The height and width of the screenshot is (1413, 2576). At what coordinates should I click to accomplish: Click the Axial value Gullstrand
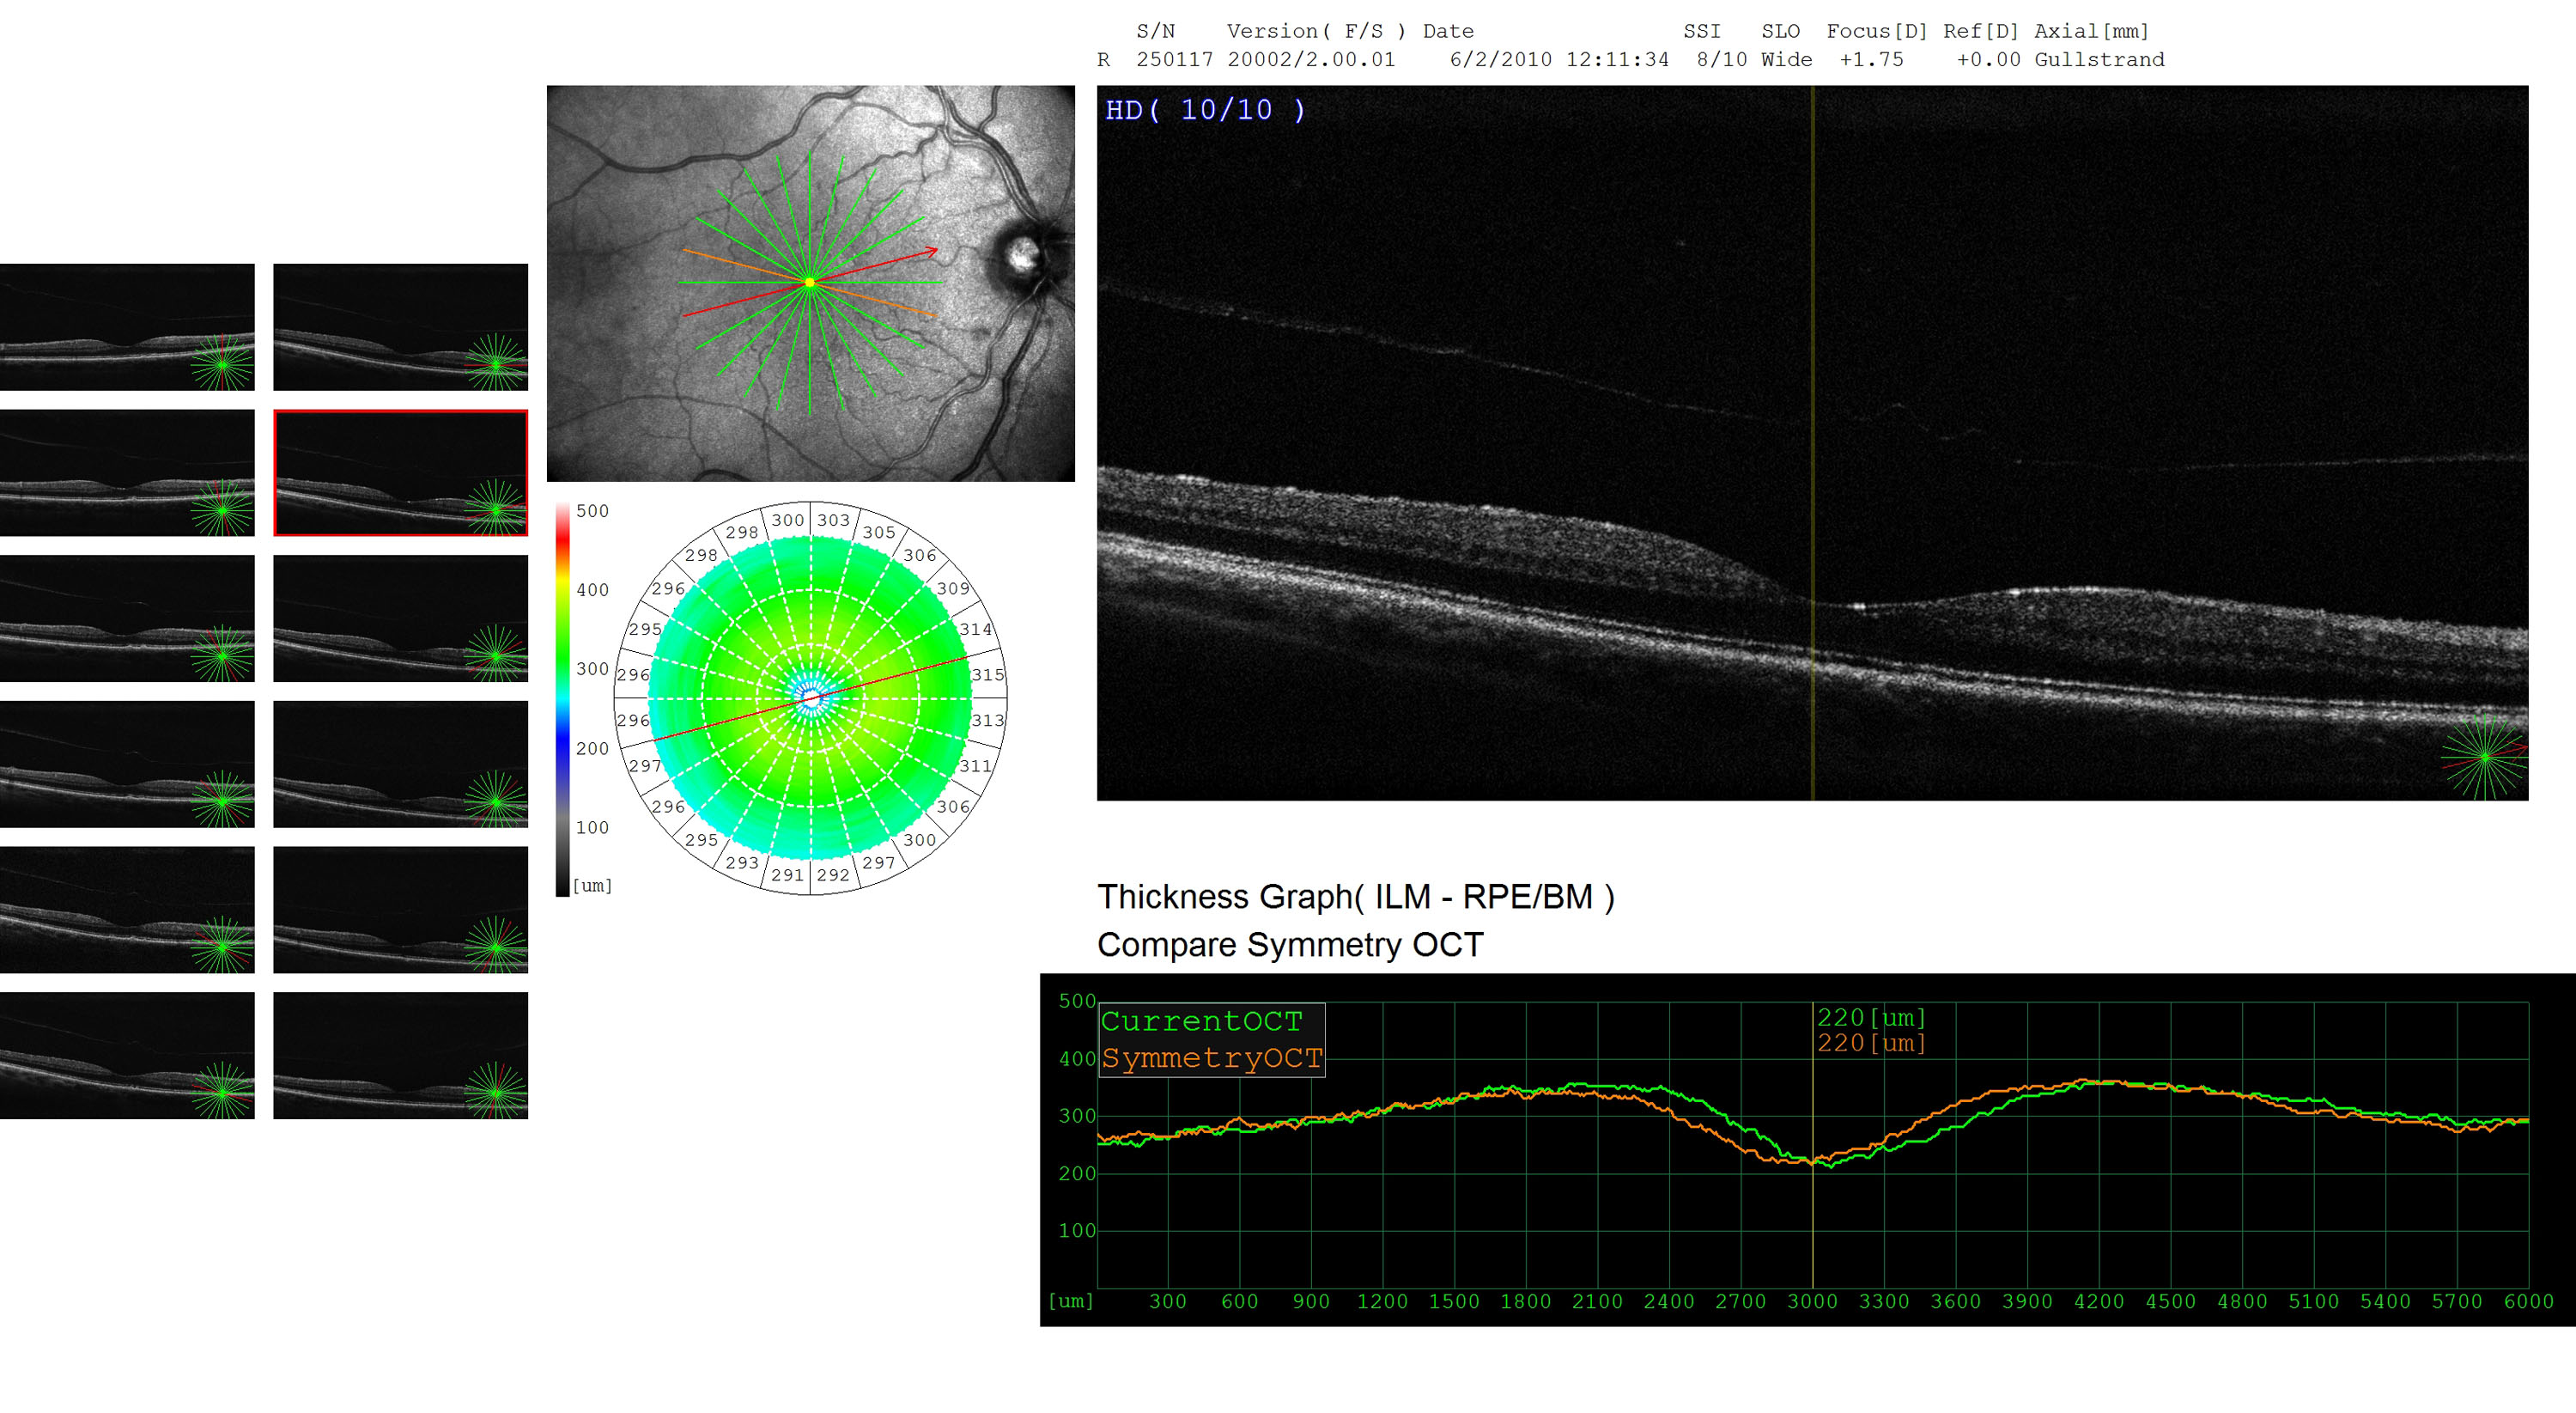pyautogui.click(x=2099, y=60)
